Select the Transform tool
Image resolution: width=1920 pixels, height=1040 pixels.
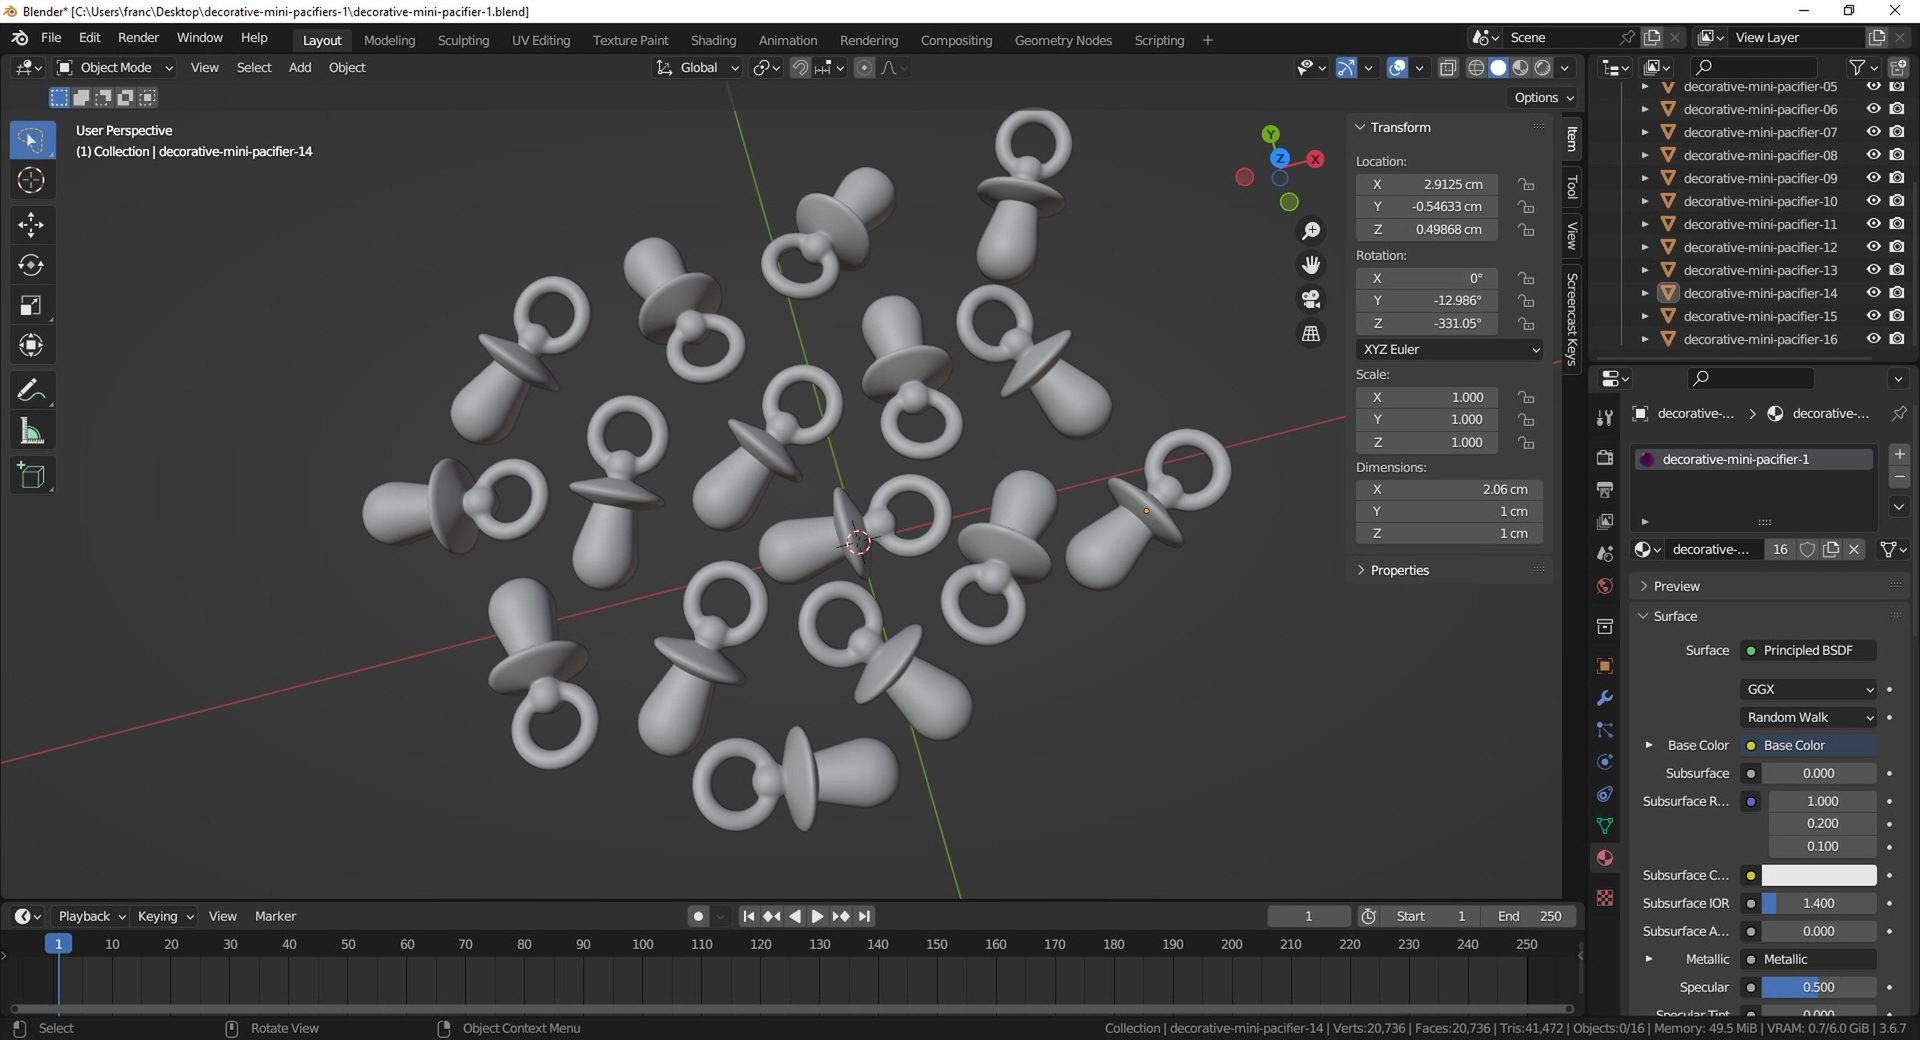(31, 345)
